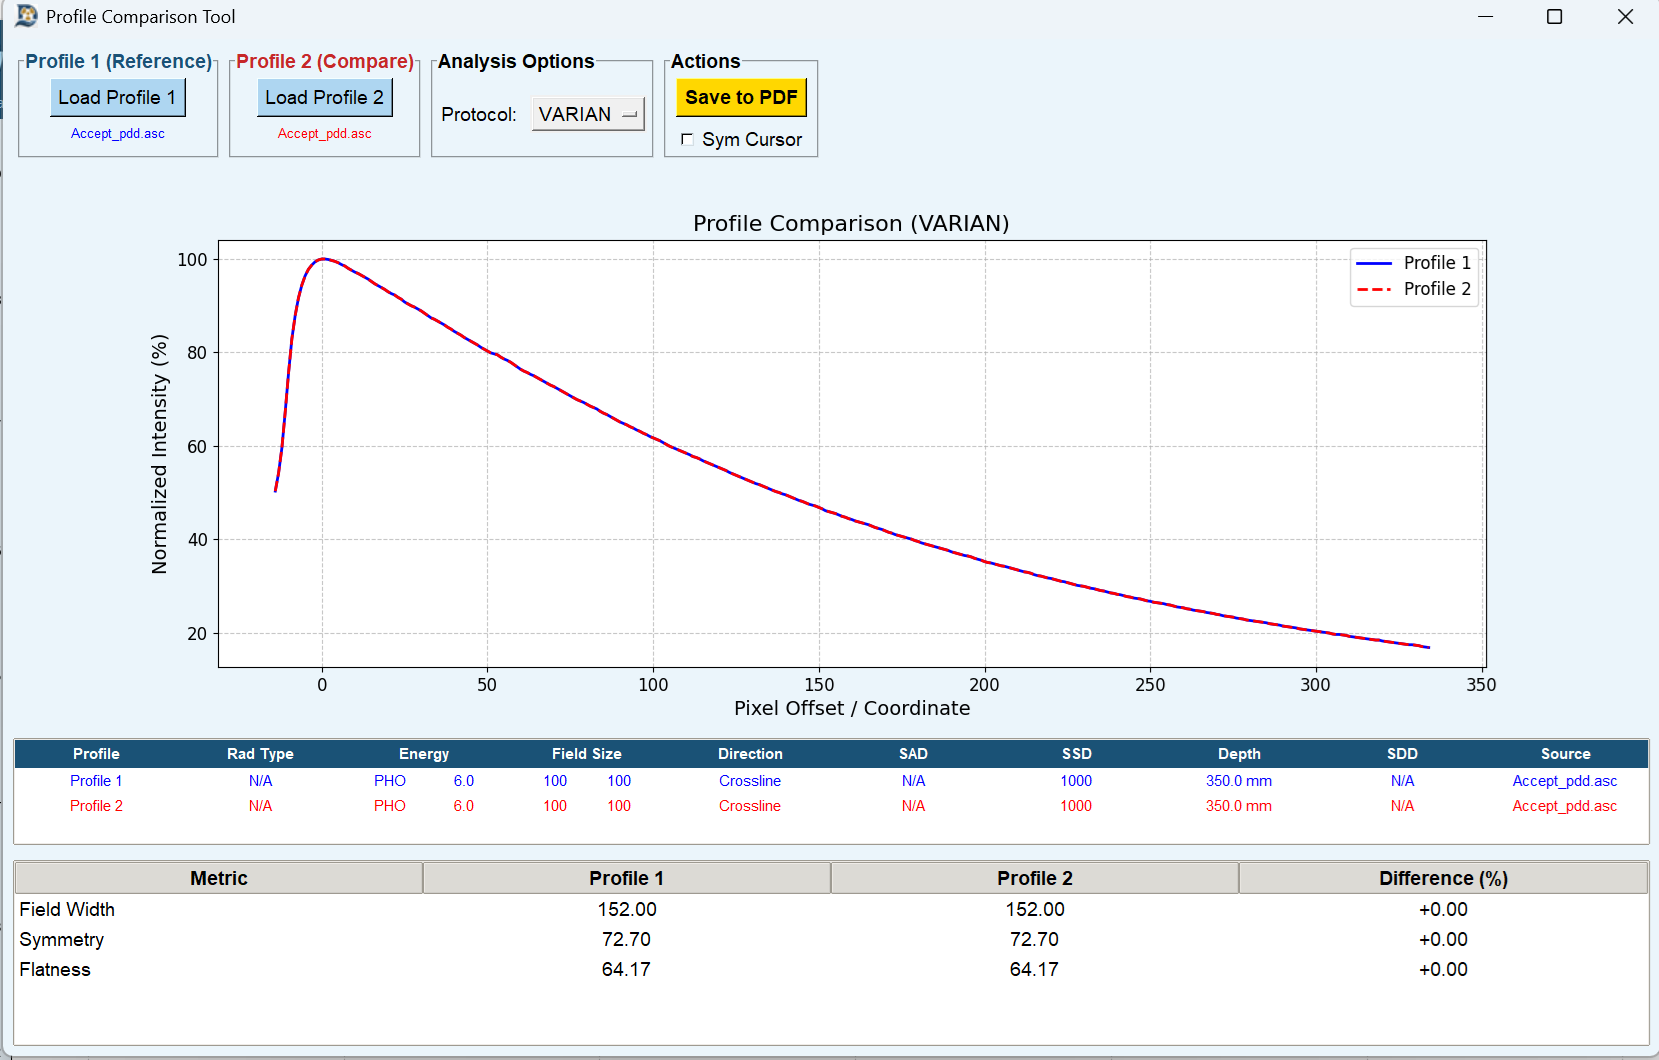1659x1060 pixels.
Task: Click the Normalized Intensity (%) axis label
Action: pyautogui.click(x=159, y=454)
